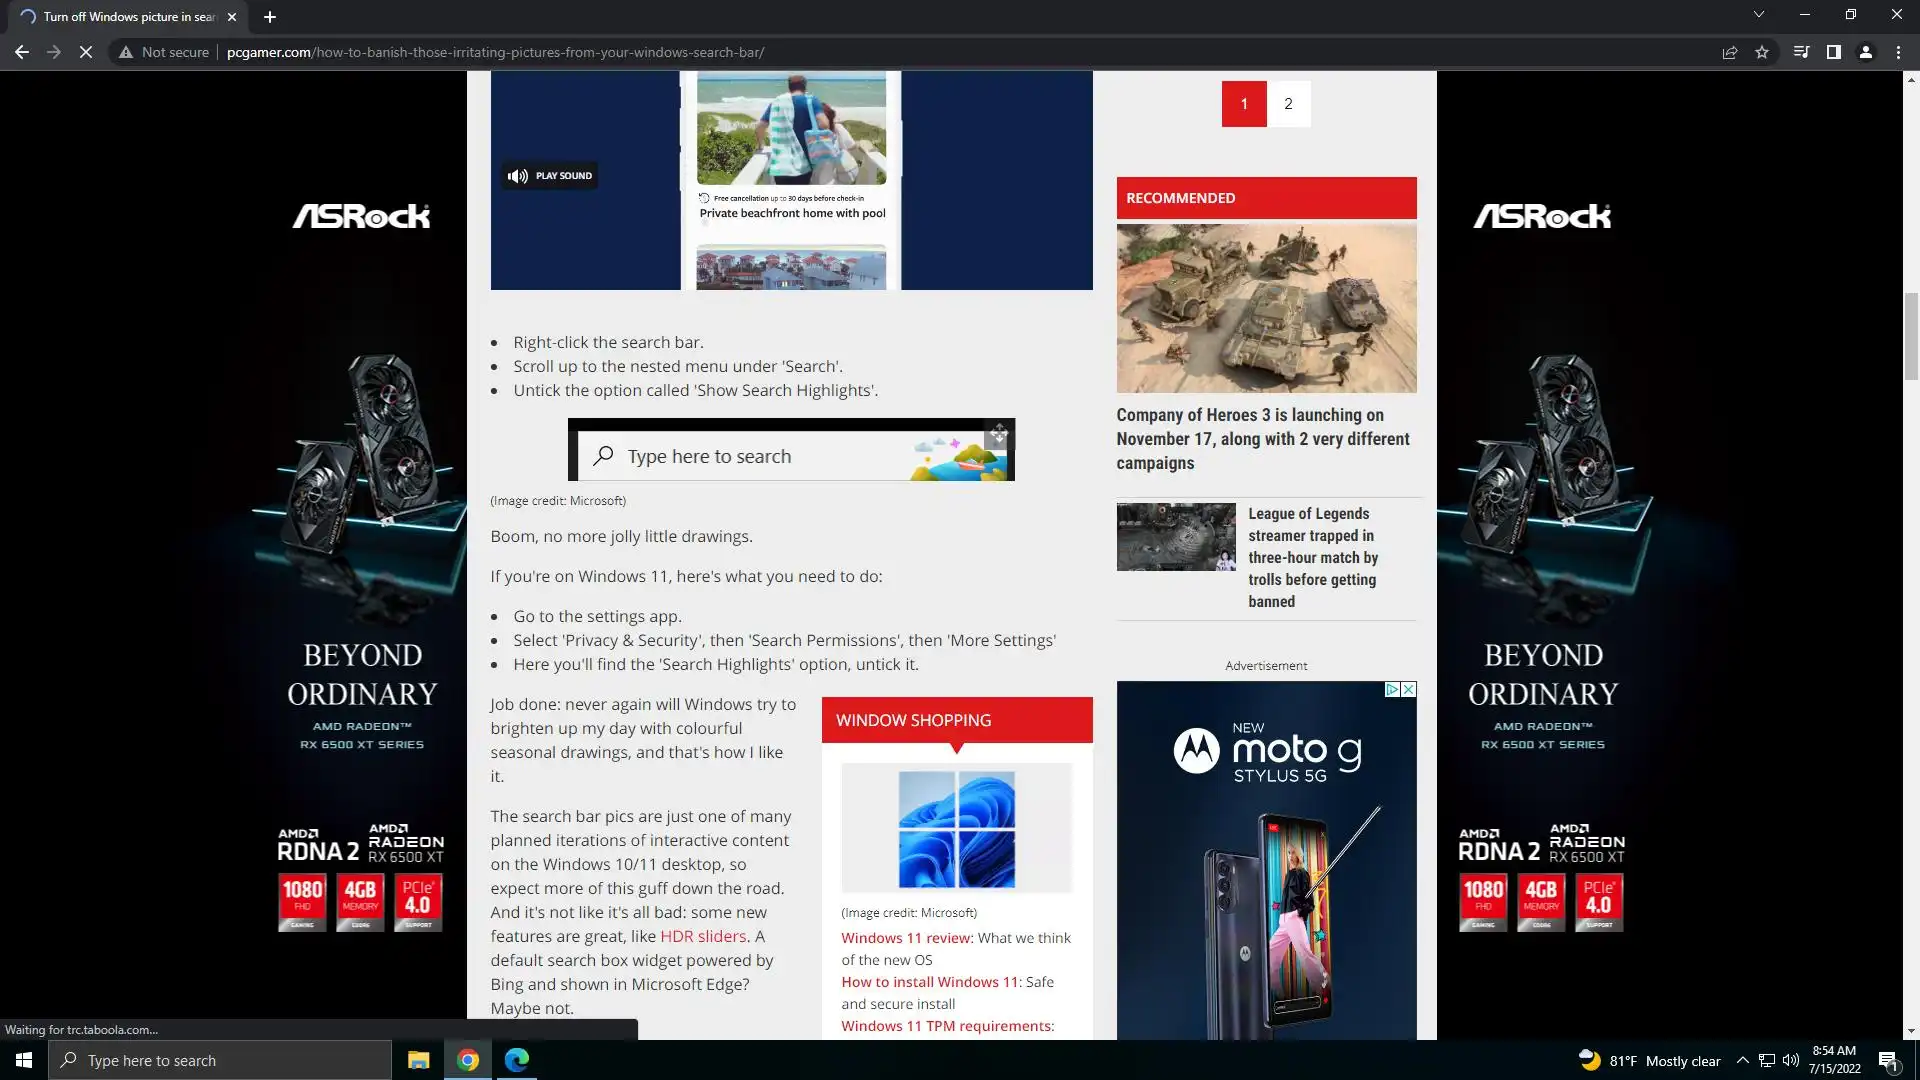Expand the tab search dropdown arrow
Viewport: 1920px width, 1080px height.
point(1758,15)
